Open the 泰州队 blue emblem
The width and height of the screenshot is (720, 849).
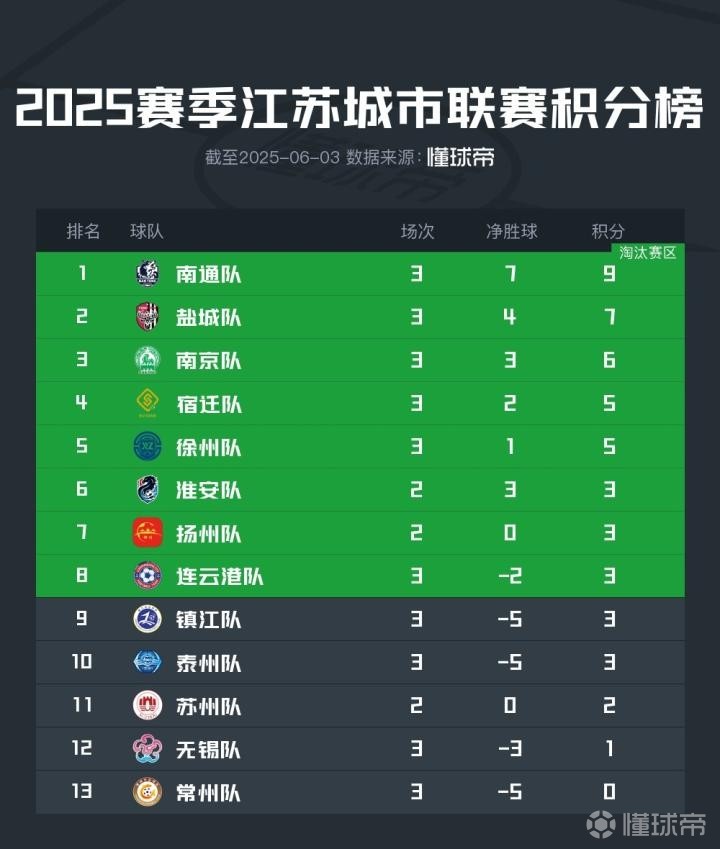(x=147, y=662)
